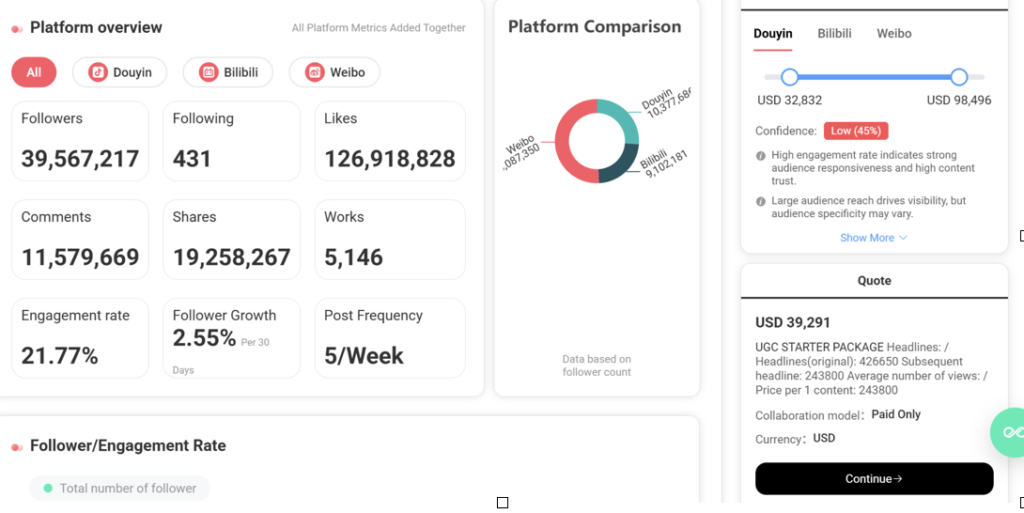Click the Low (45%) confidence badge
This screenshot has height=513, width=1024.
pos(855,131)
